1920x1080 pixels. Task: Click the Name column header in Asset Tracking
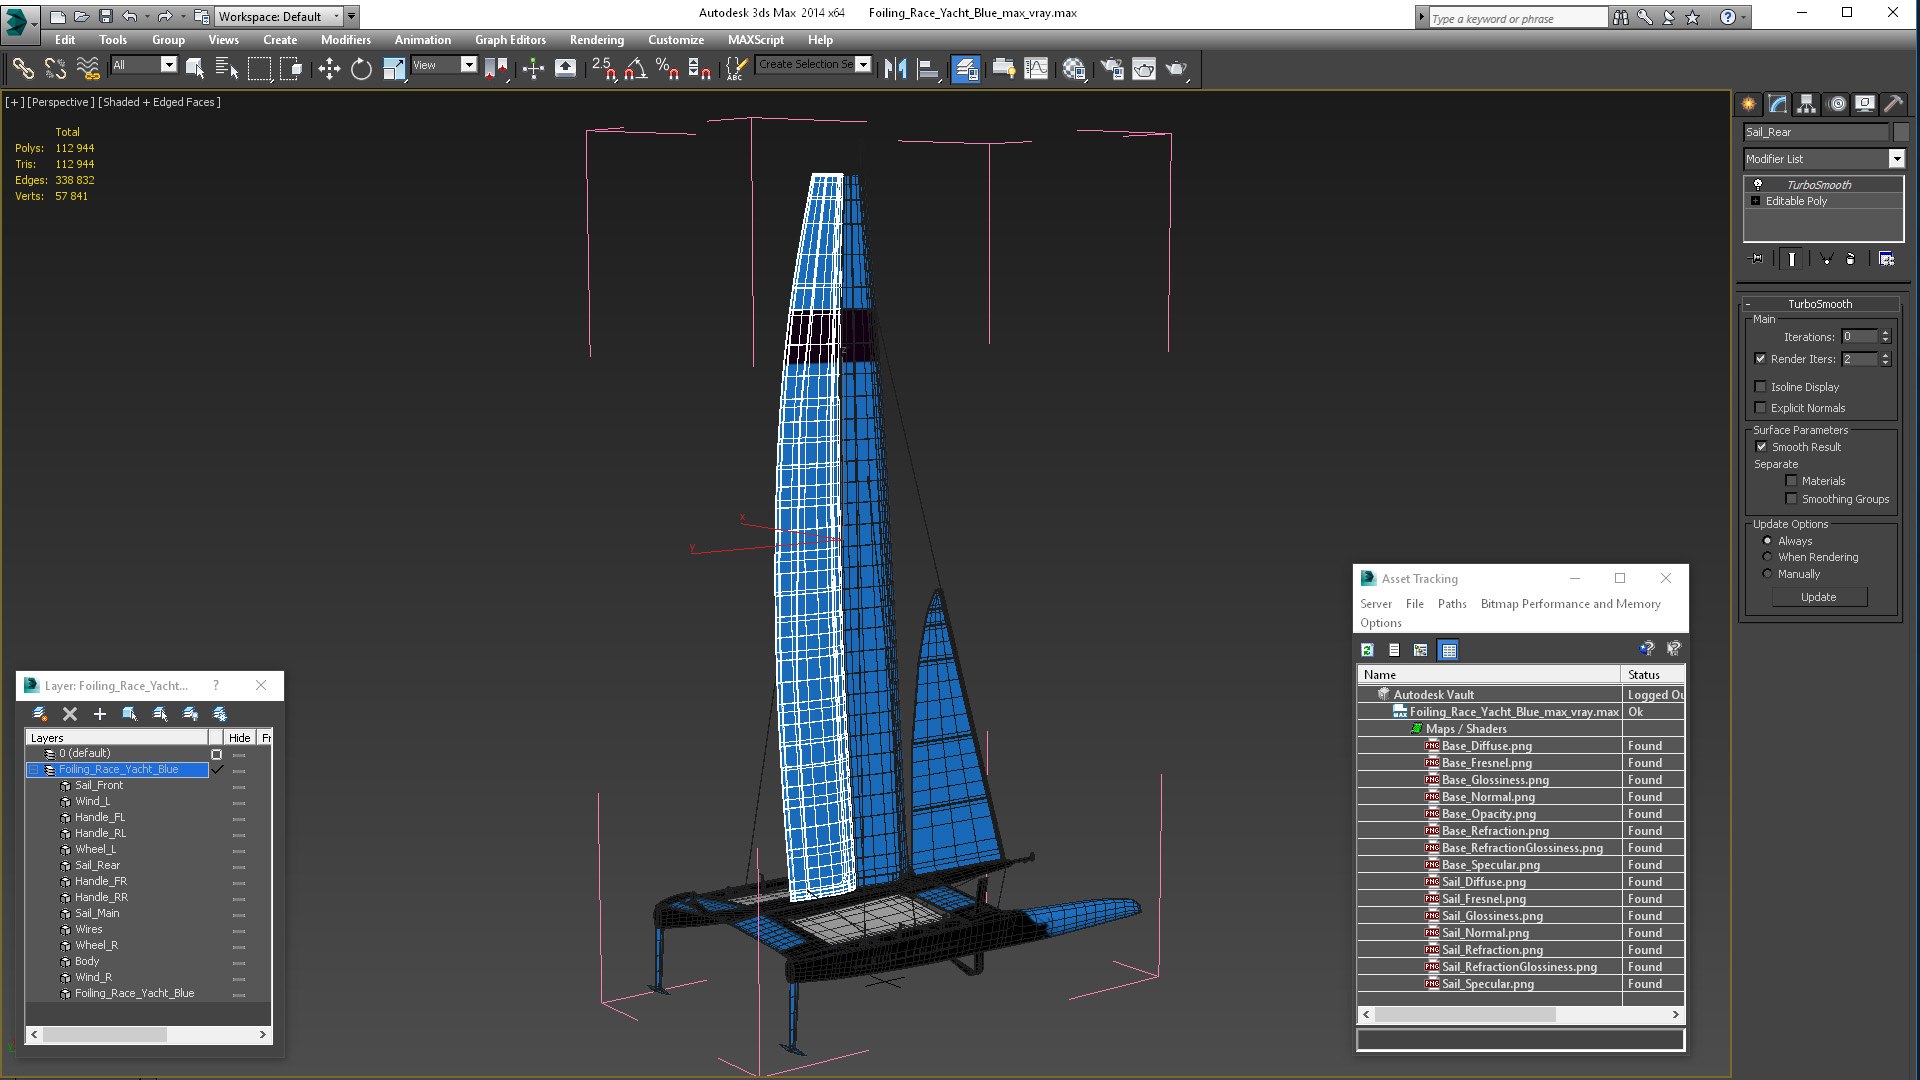pos(1488,675)
